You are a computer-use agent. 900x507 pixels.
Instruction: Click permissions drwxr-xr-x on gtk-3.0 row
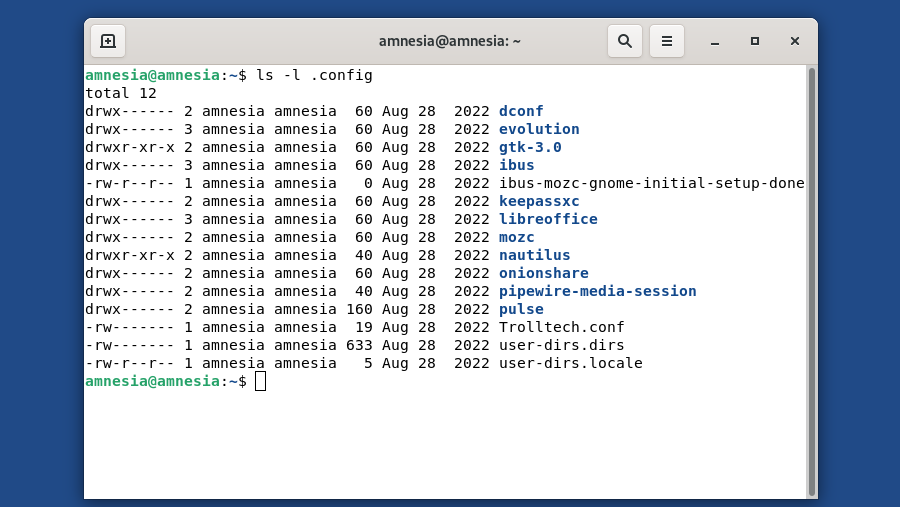(130, 147)
